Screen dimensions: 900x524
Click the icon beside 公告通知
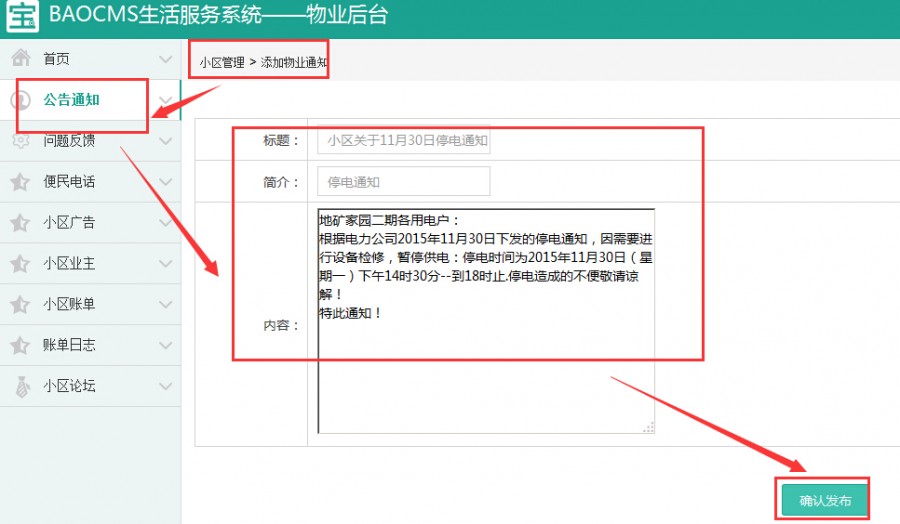click(21, 100)
